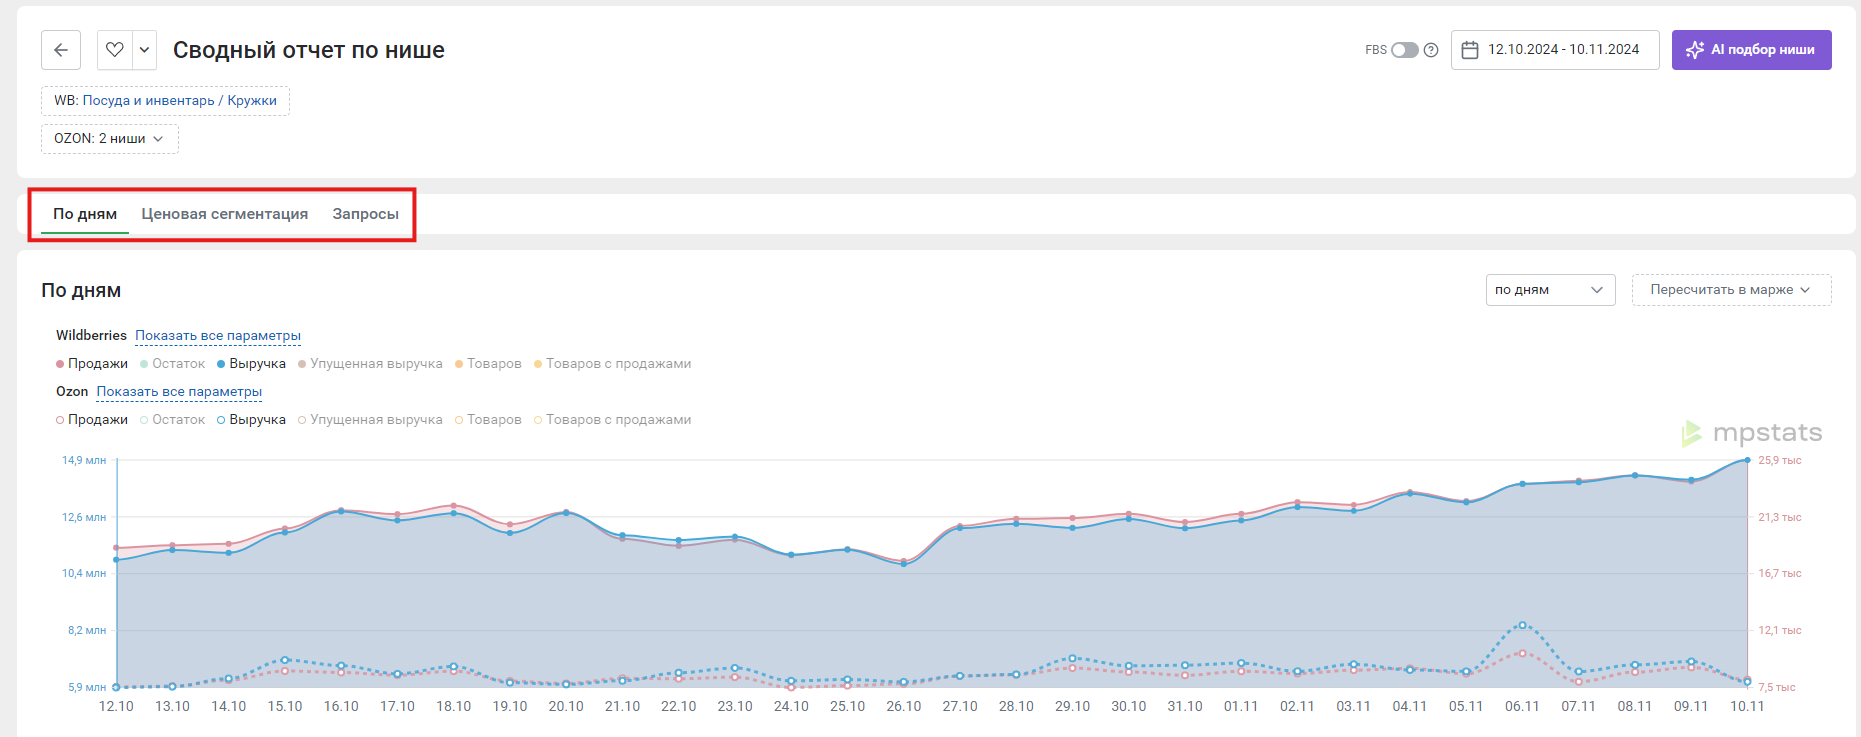Image resolution: width=1861 pixels, height=737 pixels.
Task: Open the Посуда и инвентарь category link
Action: point(148,101)
